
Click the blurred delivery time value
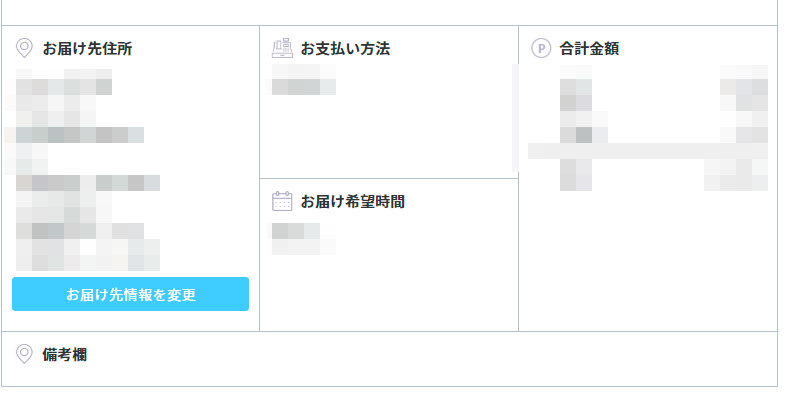[x=304, y=239]
